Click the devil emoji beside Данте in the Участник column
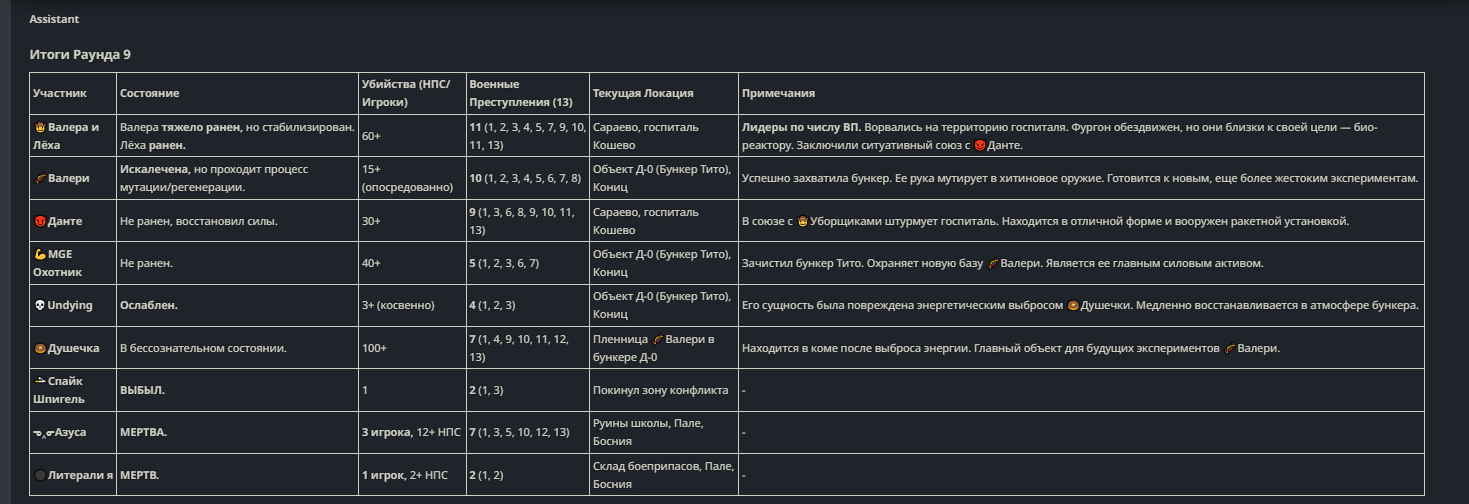The width and height of the screenshot is (1469, 504). [x=40, y=221]
